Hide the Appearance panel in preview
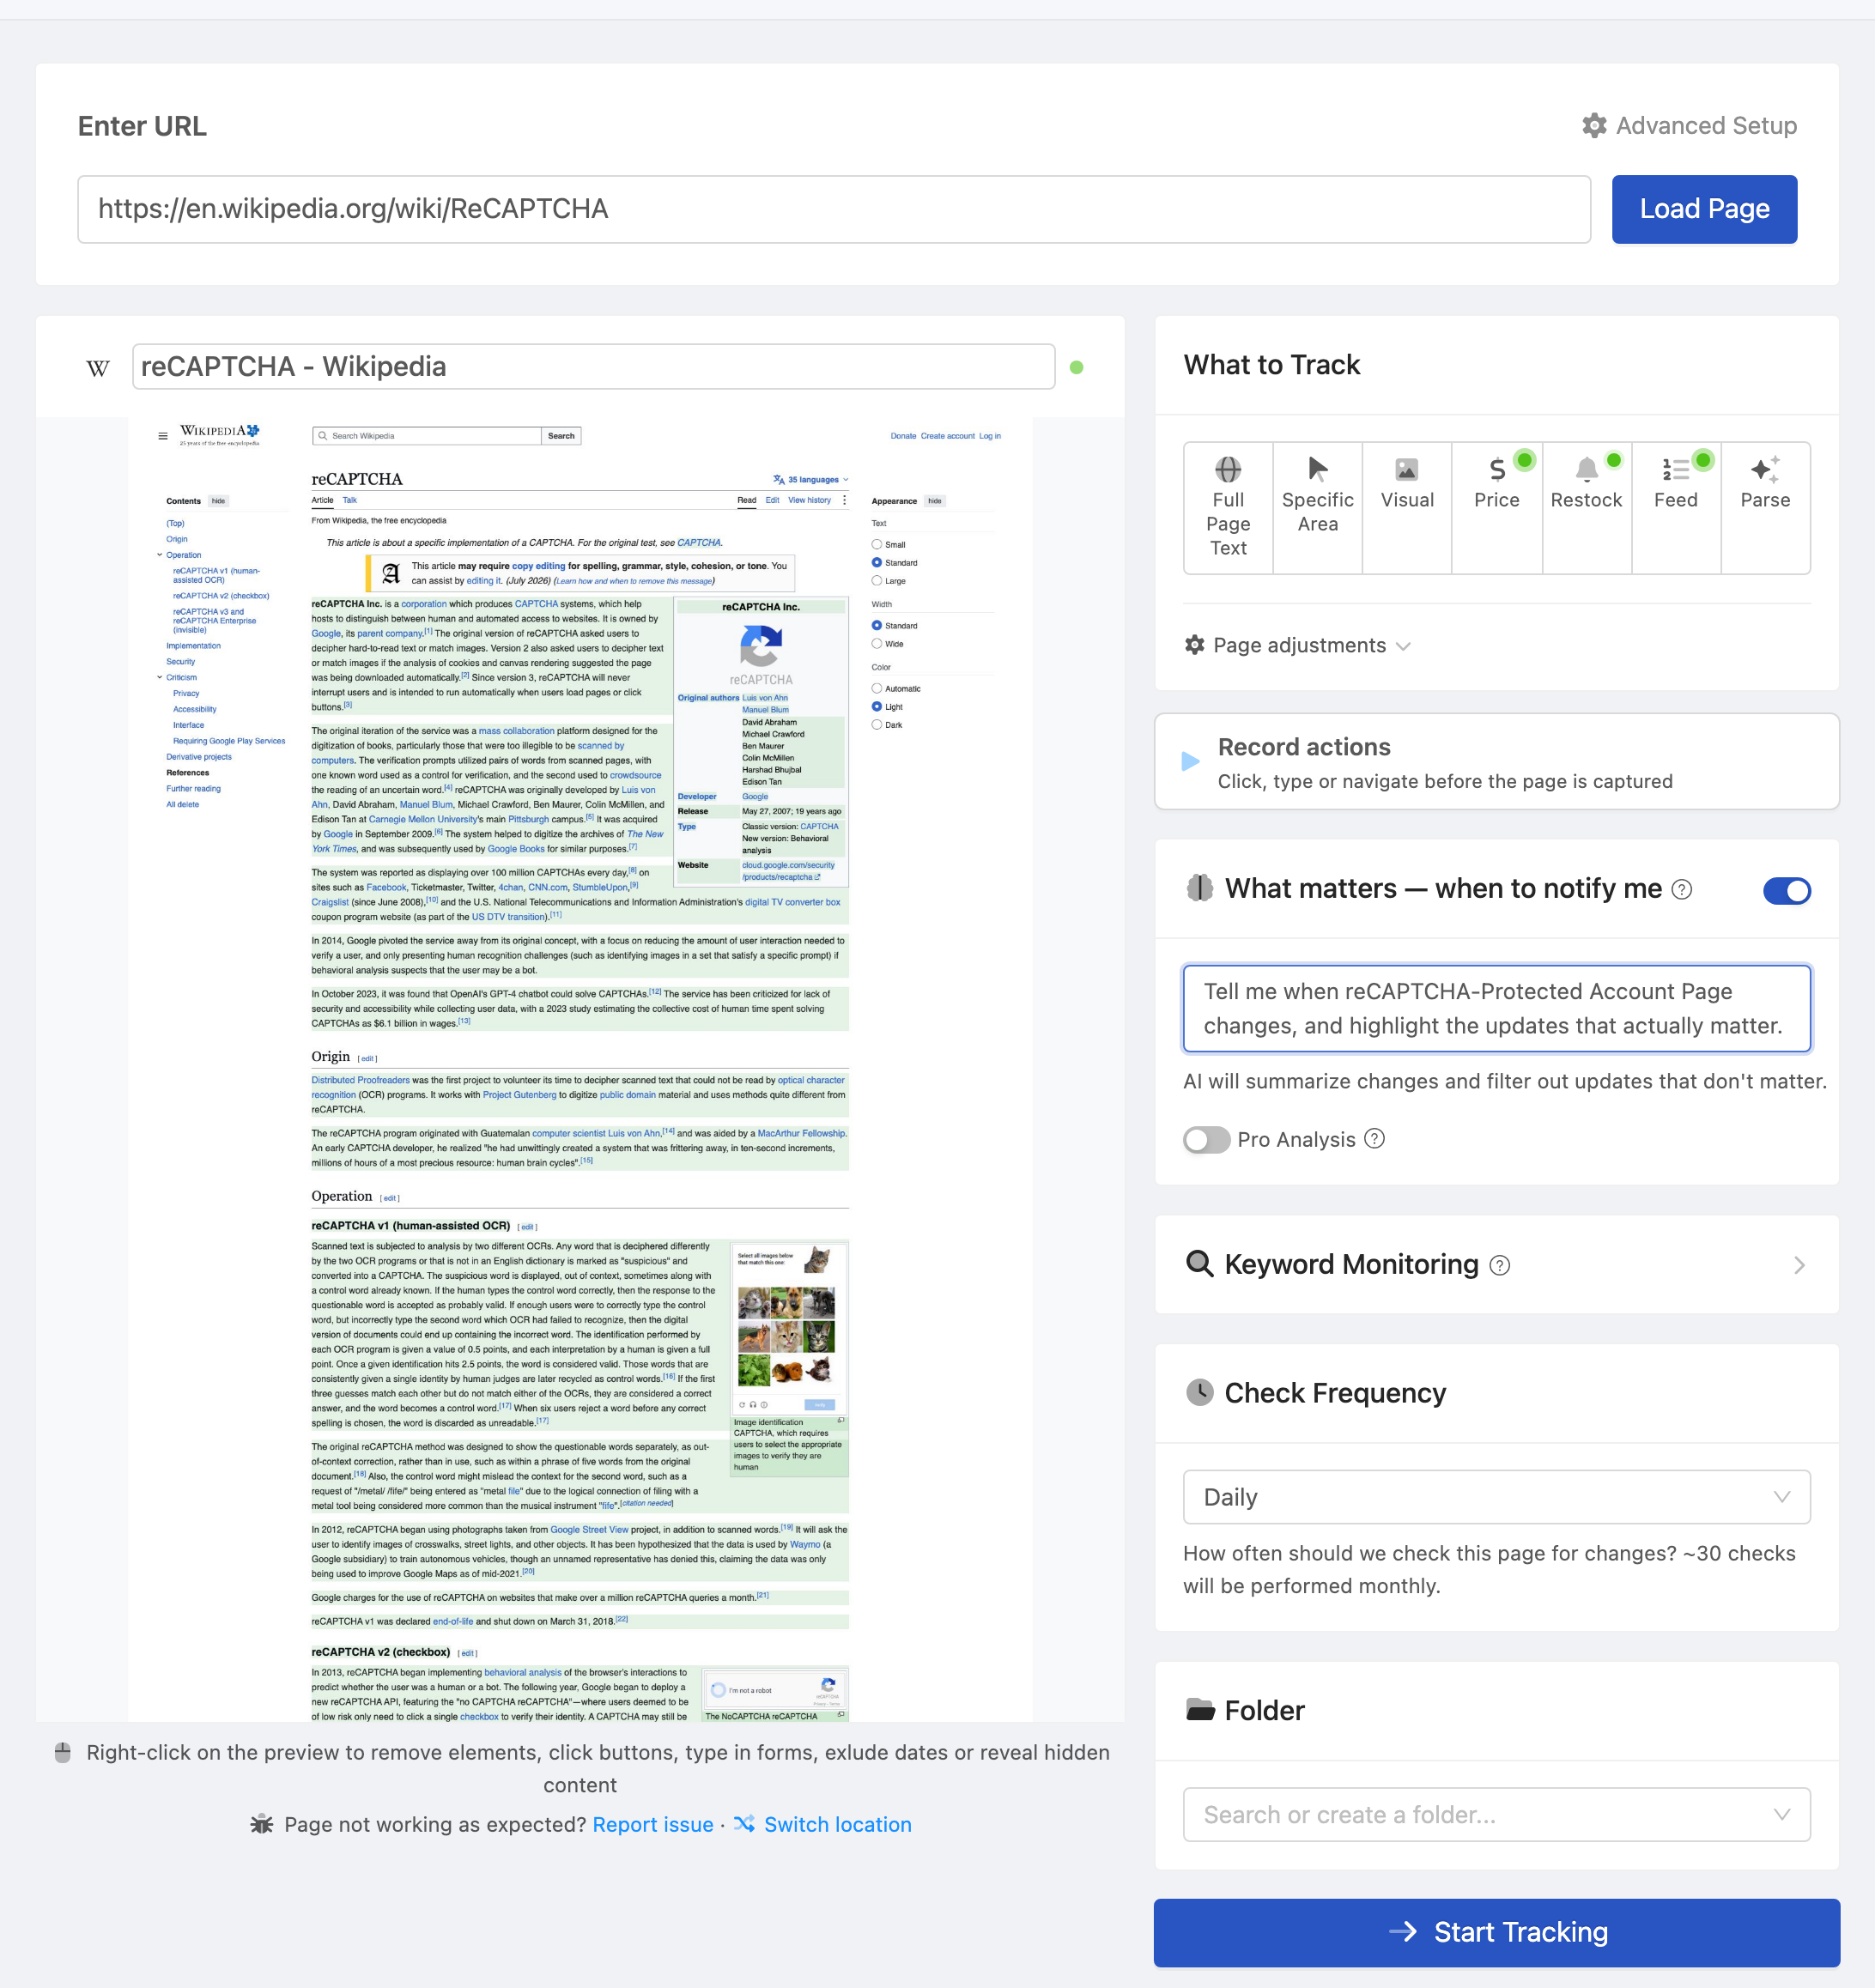The image size is (1875, 1988). click(934, 501)
